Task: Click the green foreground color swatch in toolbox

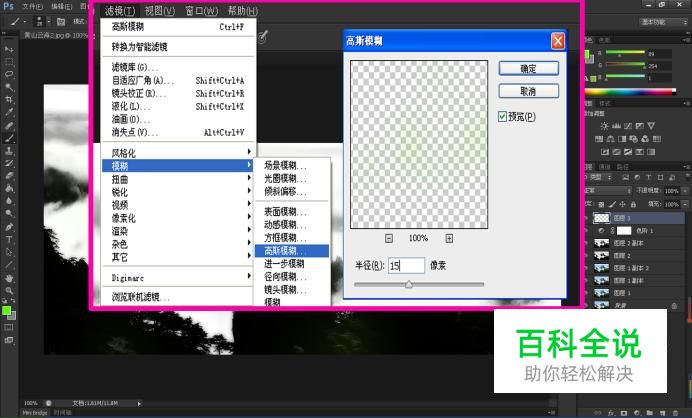Action: [x=6, y=311]
